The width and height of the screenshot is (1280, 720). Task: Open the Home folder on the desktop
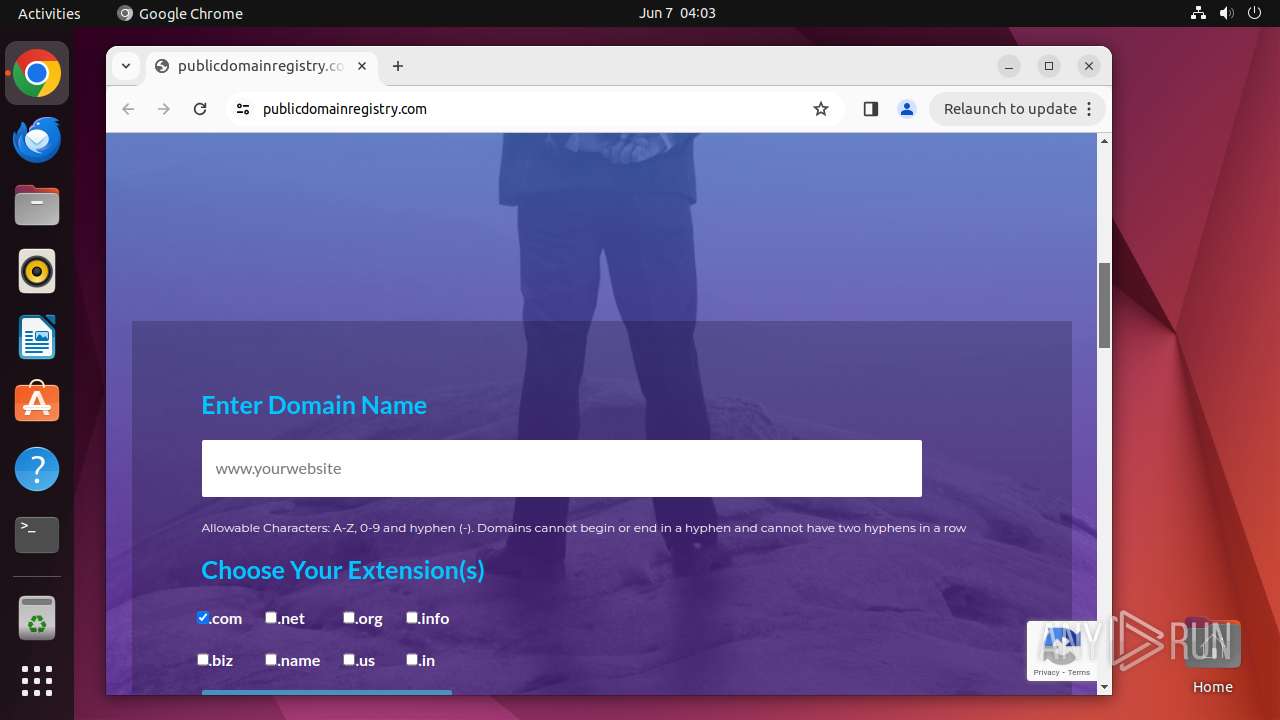click(1212, 658)
